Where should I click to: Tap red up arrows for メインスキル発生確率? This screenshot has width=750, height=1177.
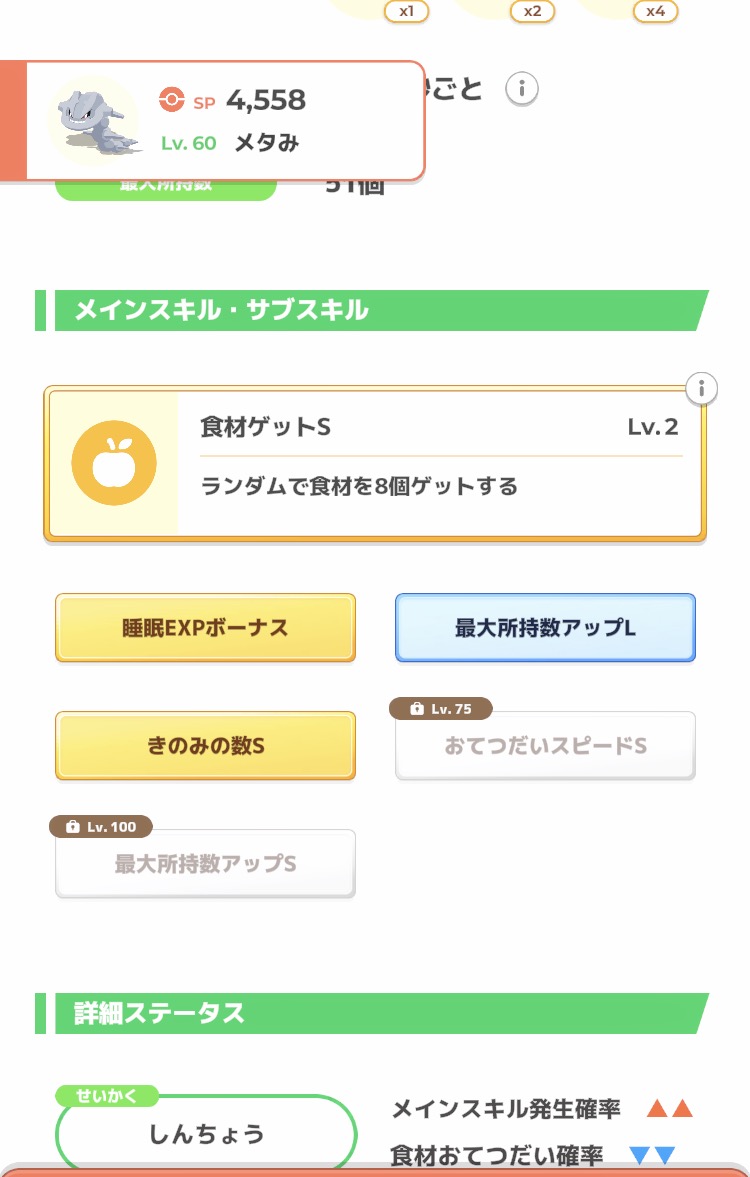(x=669, y=1108)
